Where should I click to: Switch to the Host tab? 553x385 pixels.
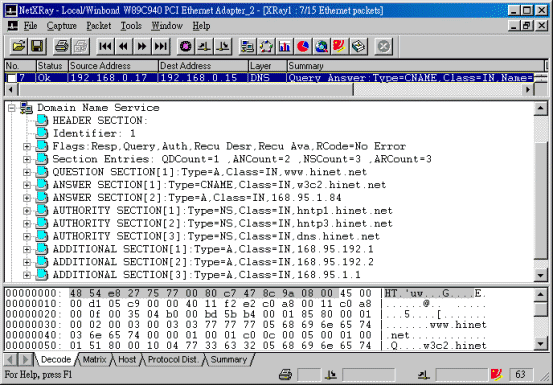point(127,360)
